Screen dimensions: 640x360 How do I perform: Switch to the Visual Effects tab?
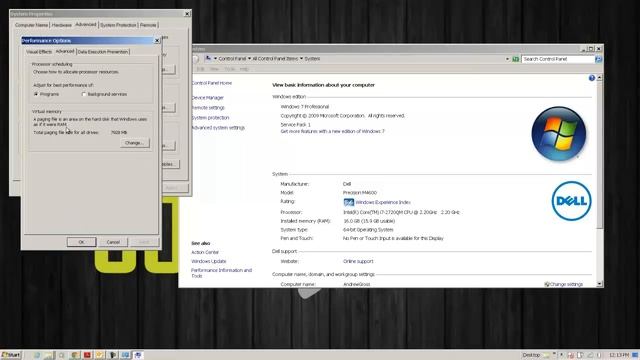[39, 52]
